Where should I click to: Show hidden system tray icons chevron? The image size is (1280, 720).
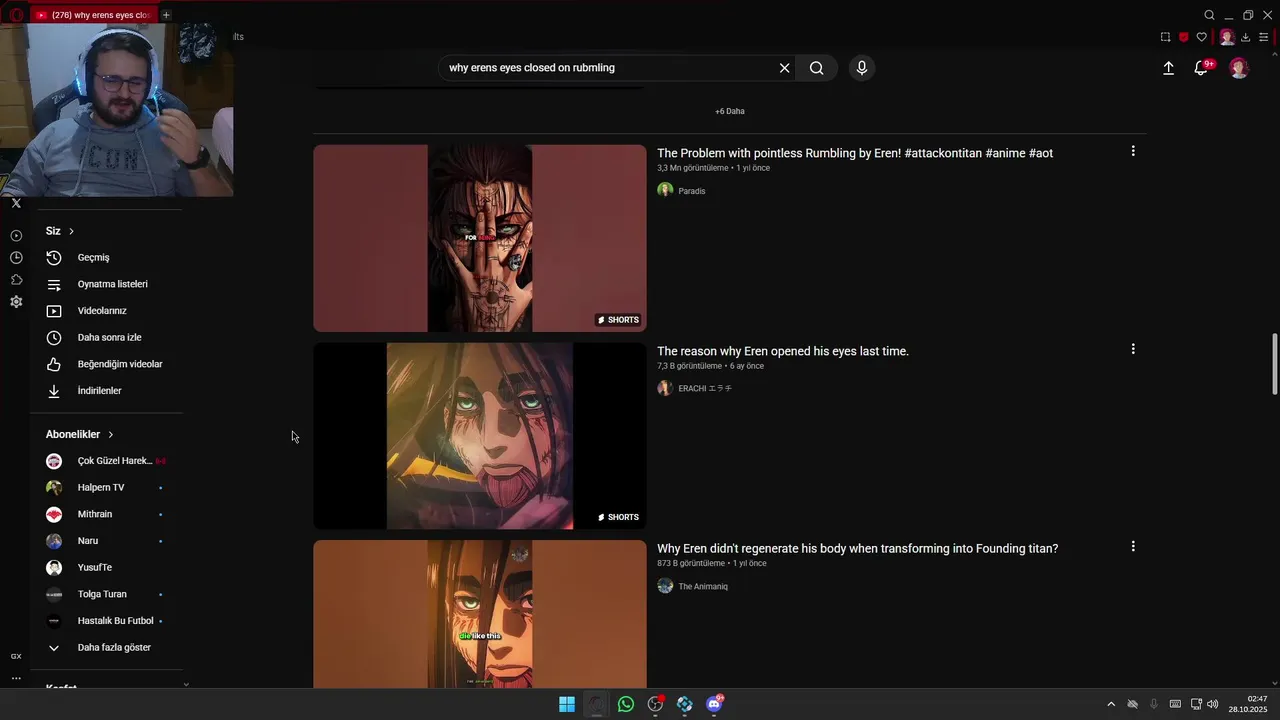[1110, 704]
